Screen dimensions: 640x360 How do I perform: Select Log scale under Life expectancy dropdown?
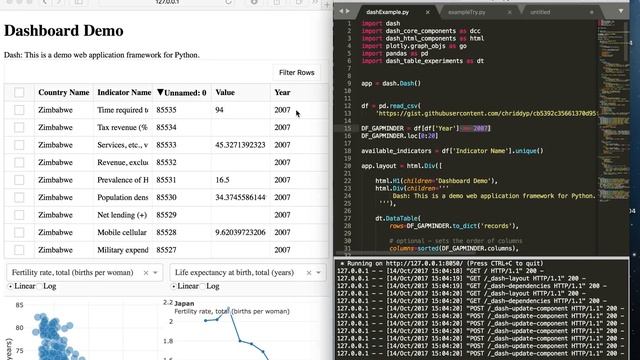203,287
